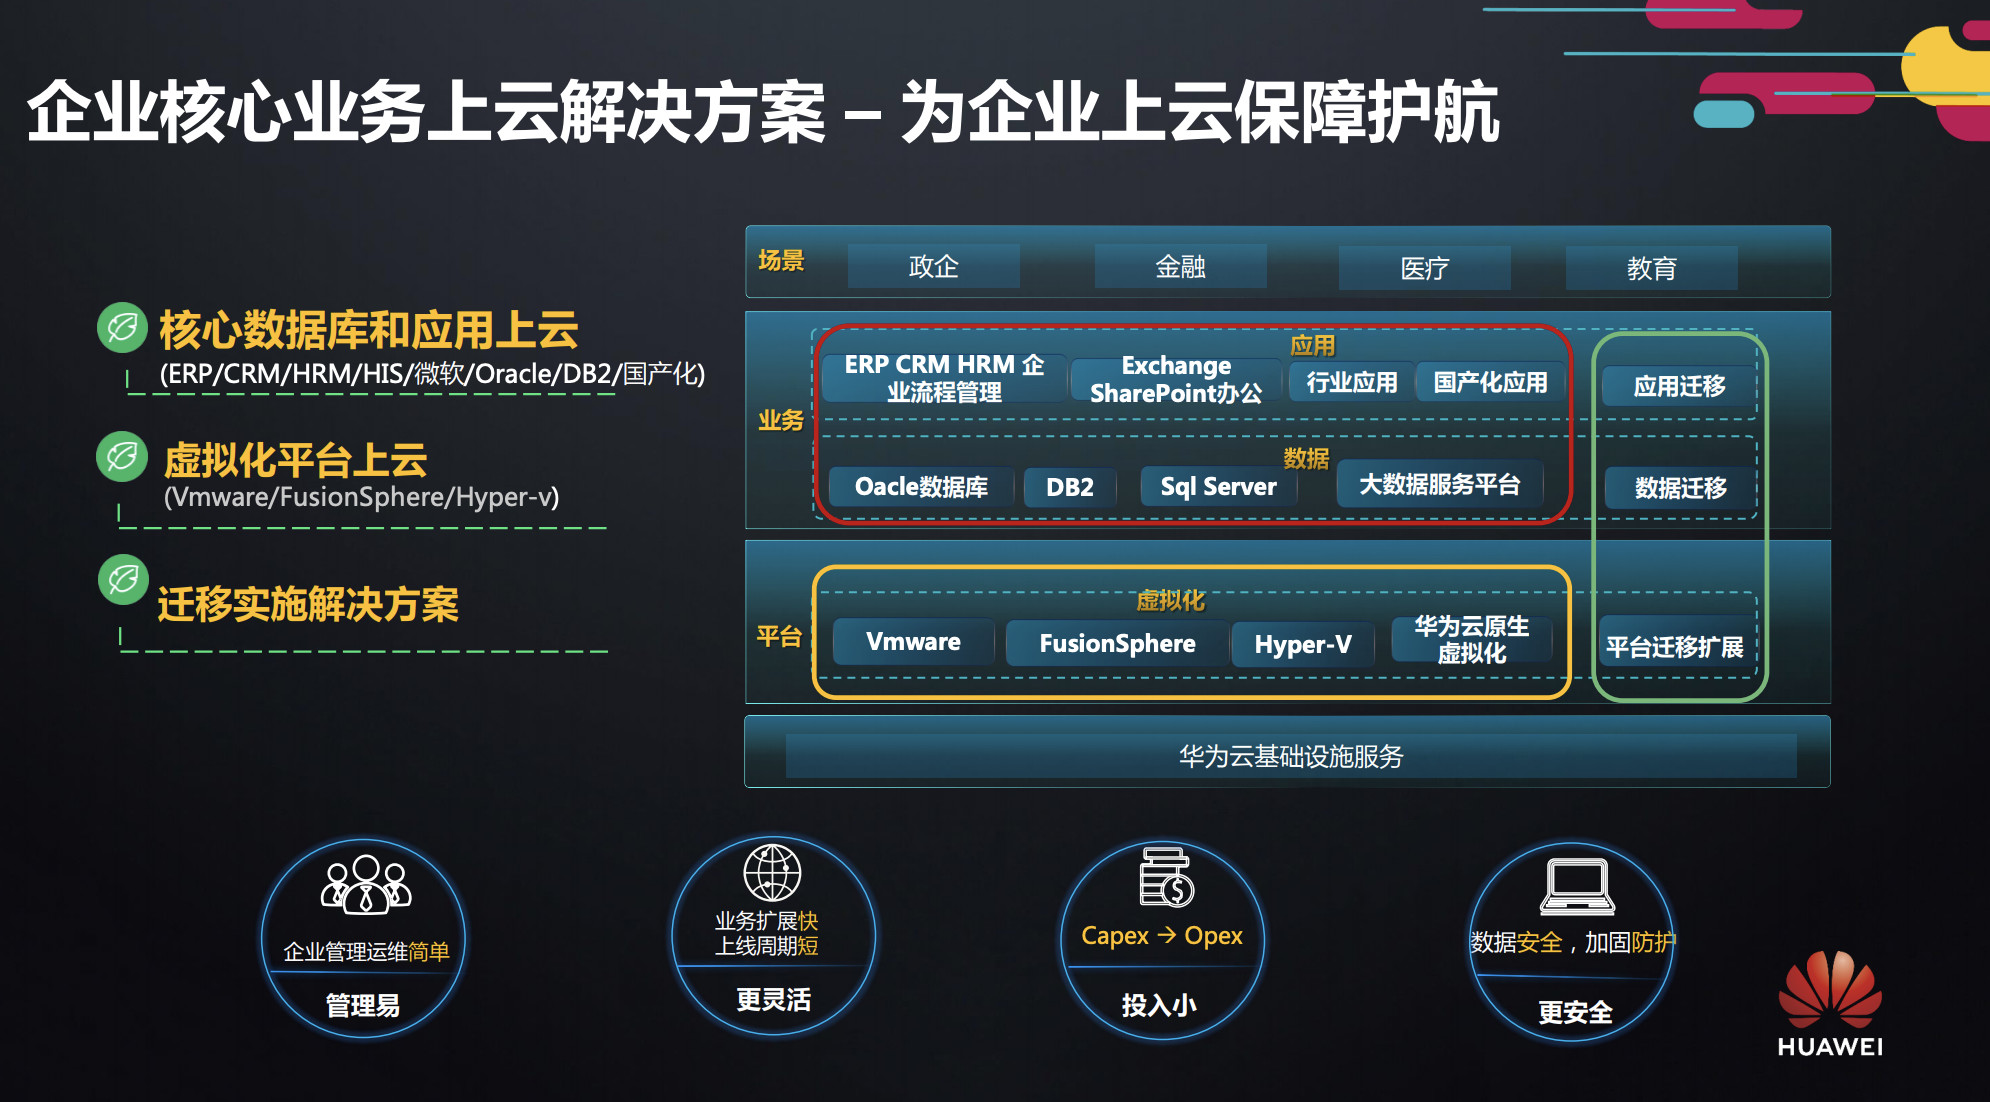Click the (Vmware/FusionSphere/Hyper-v) subtitle
This screenshot has width=1990, height=1102.
tap(361, 497)
